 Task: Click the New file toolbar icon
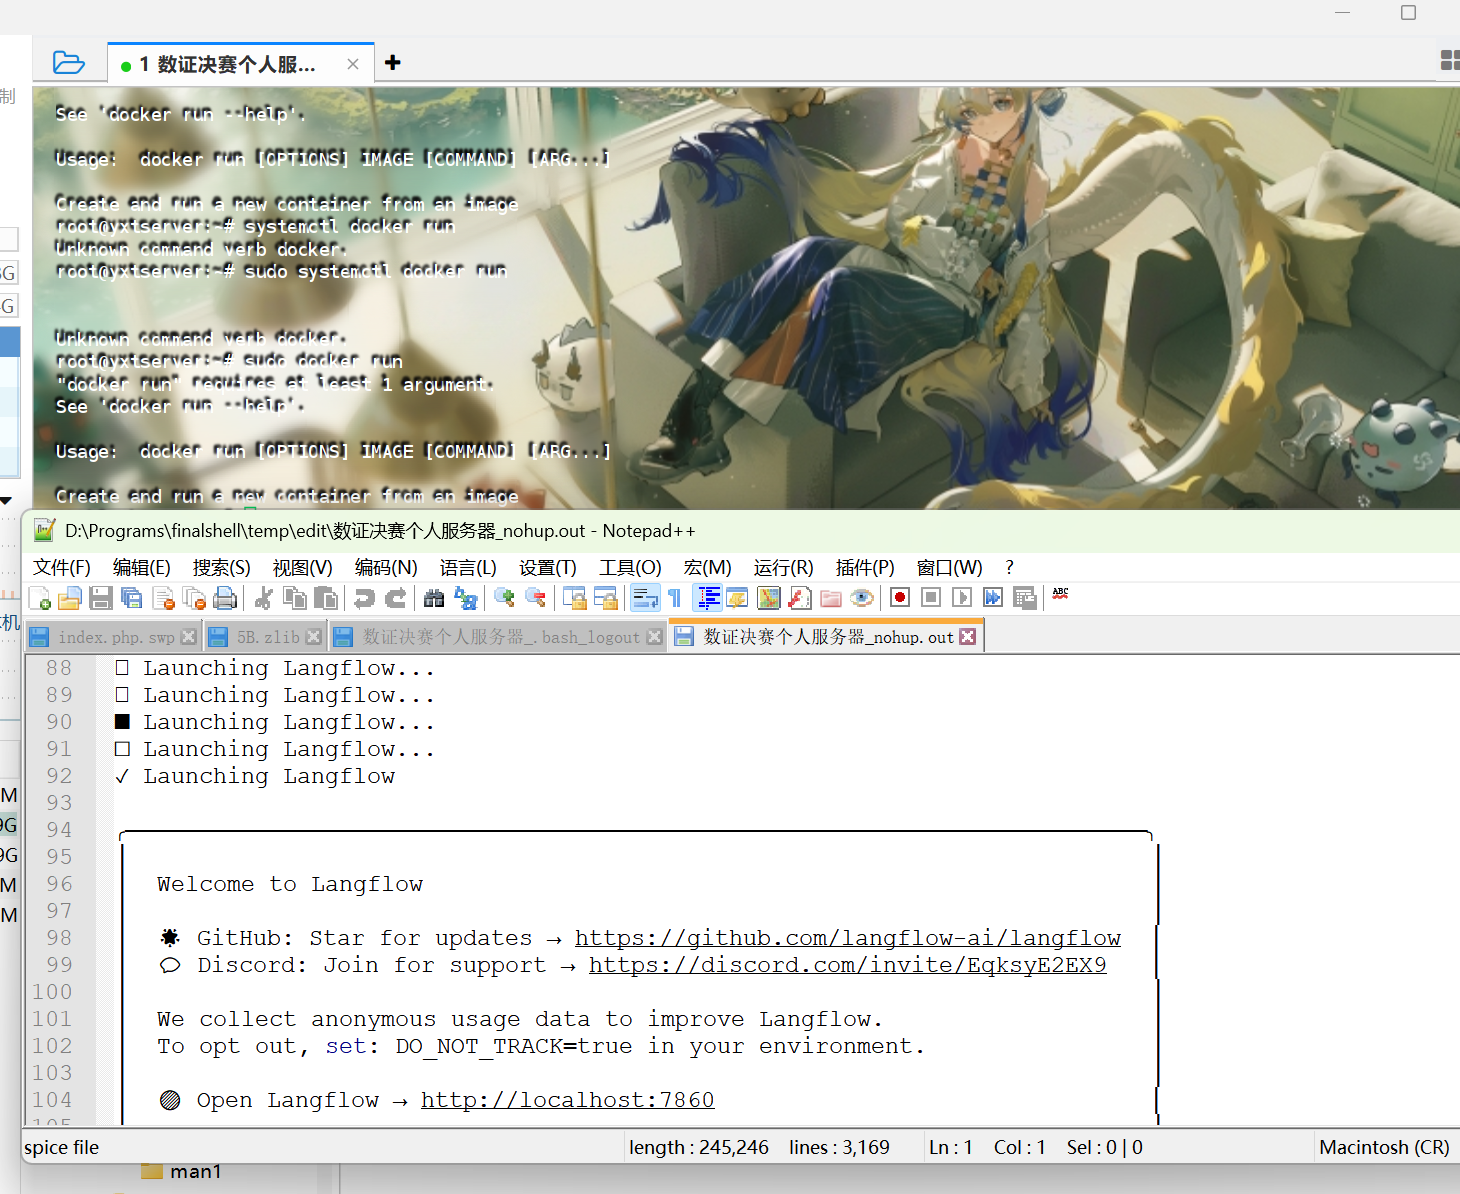tap(40, 598)
